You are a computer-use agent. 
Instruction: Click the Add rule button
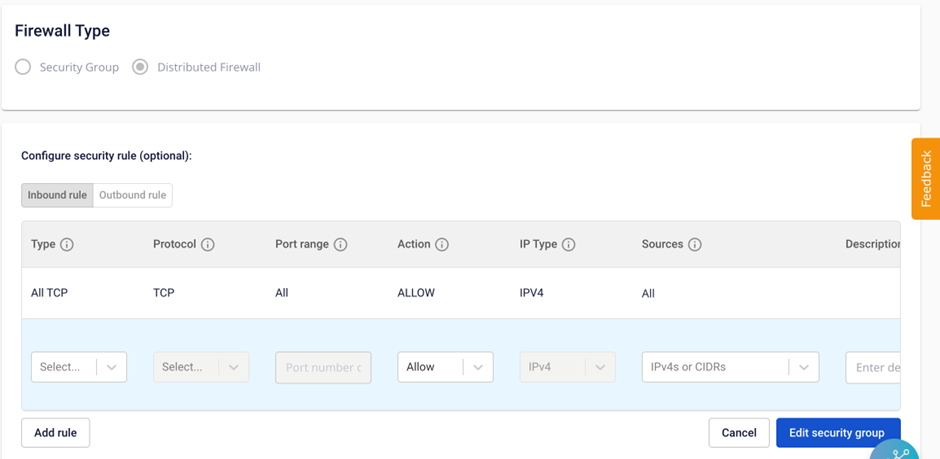pos(56,432)
